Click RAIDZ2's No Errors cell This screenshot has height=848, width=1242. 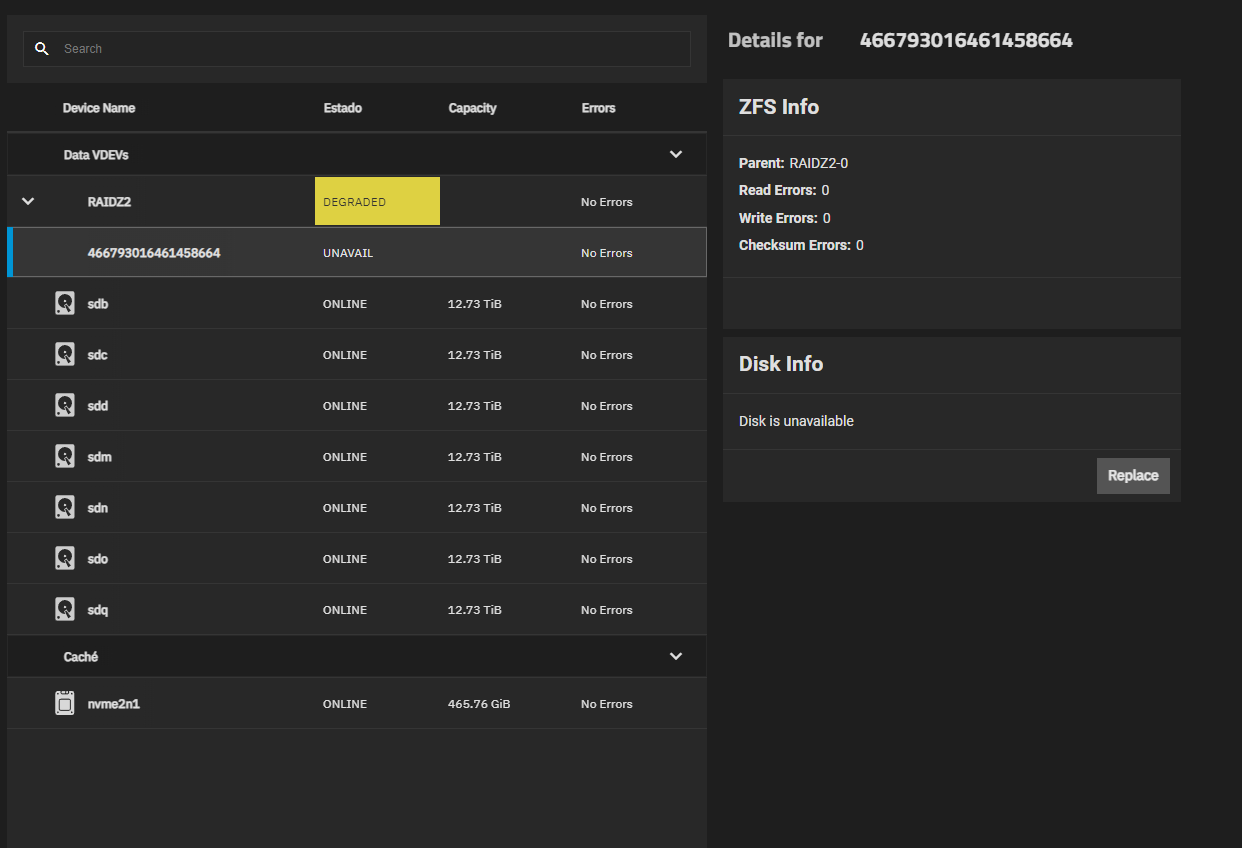607,202
